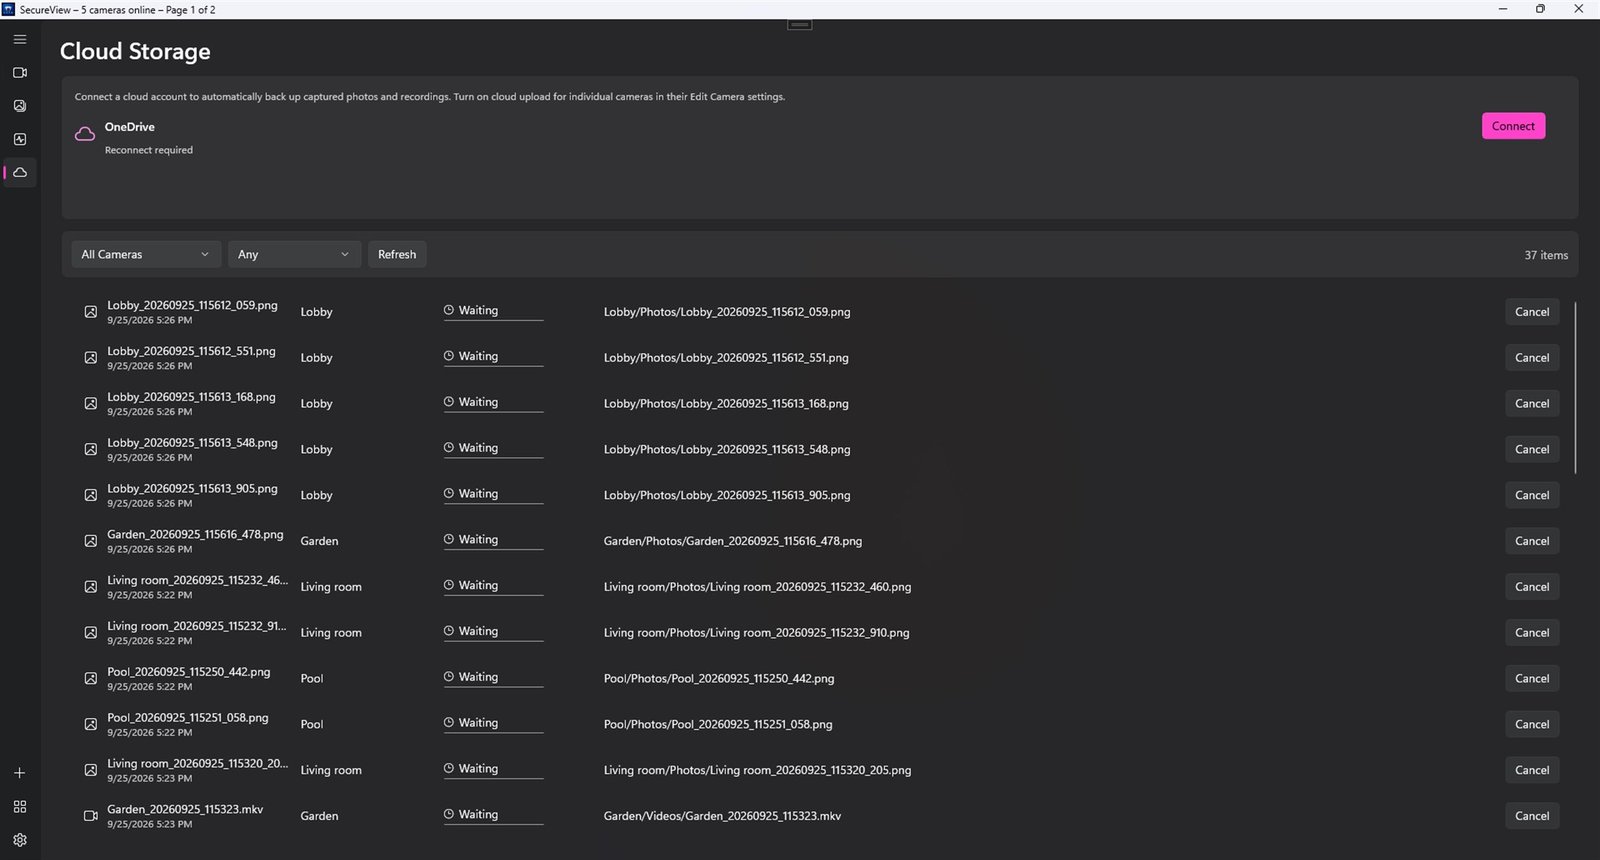Screen dimensions: 1600x860
Task: Cancel upload of Garden_20260925_115323.mkv
Action: 1532,816
